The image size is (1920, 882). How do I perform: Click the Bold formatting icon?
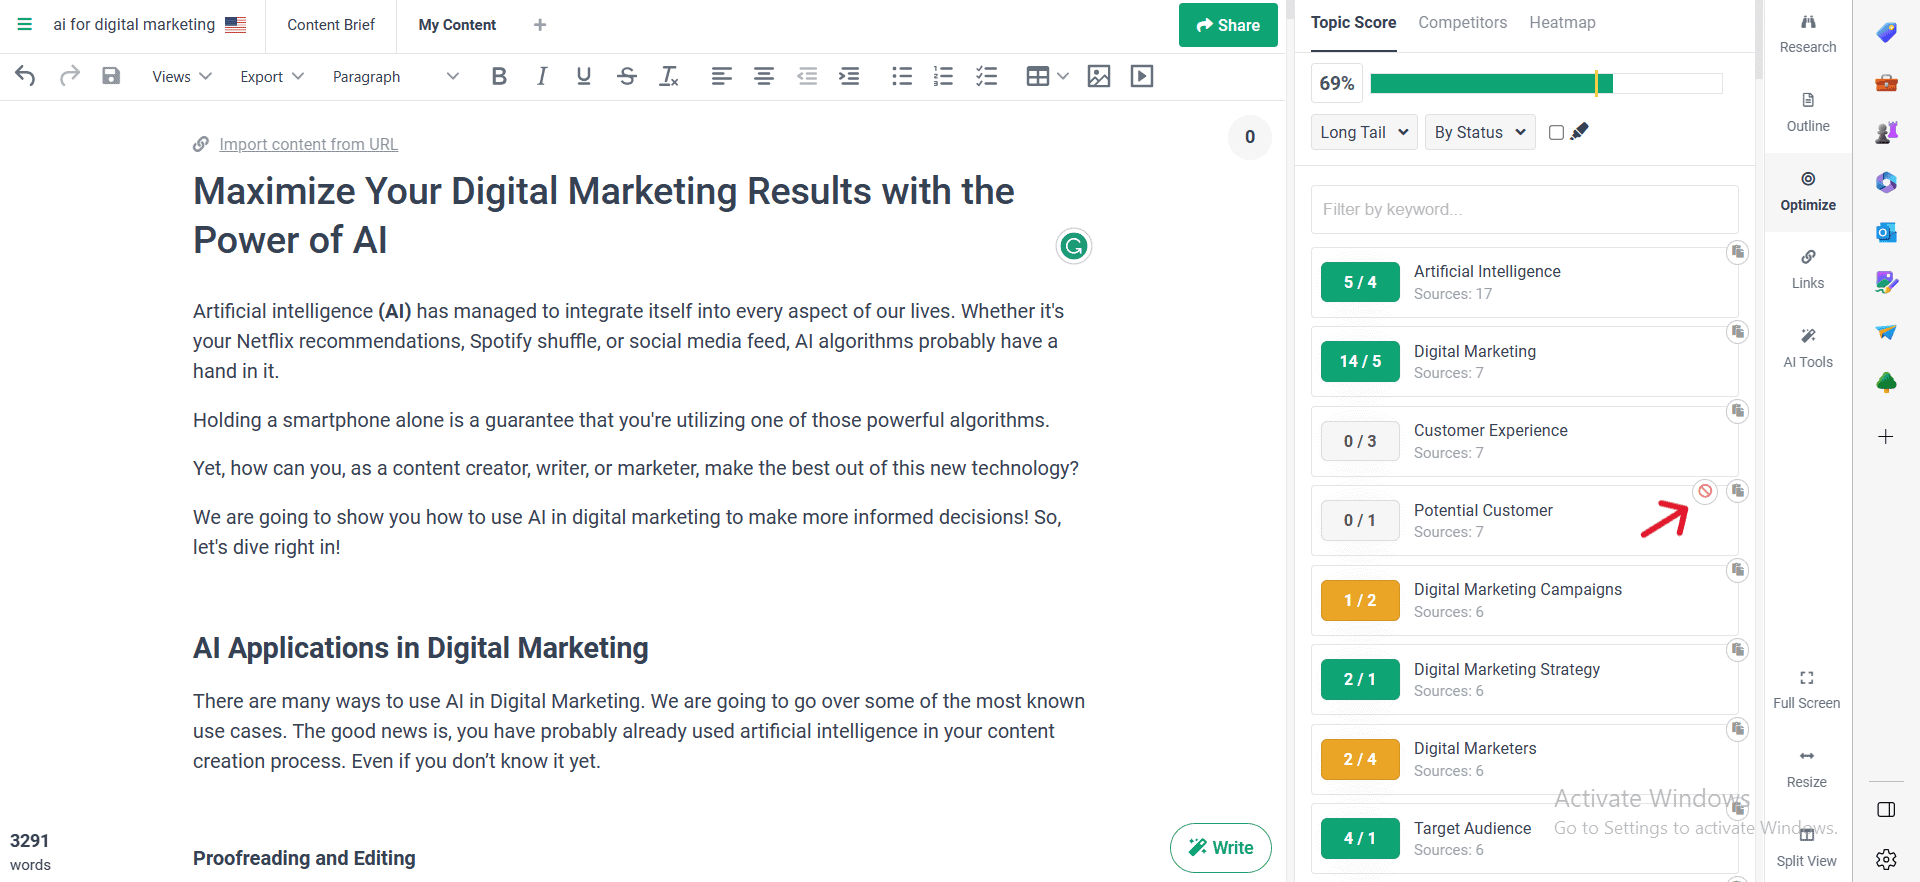pos(499,76)
